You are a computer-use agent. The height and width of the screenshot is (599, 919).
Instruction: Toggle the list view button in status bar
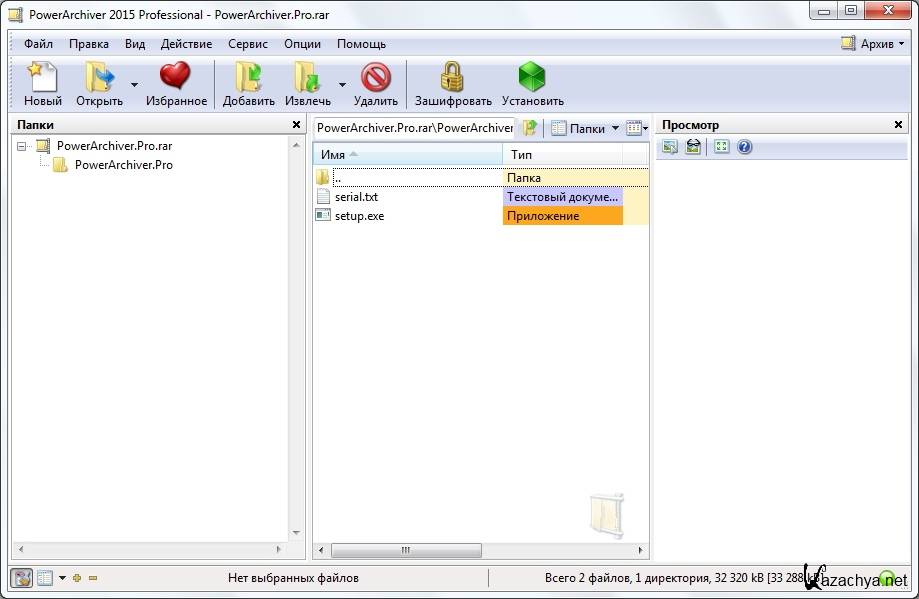coord(45,578)
